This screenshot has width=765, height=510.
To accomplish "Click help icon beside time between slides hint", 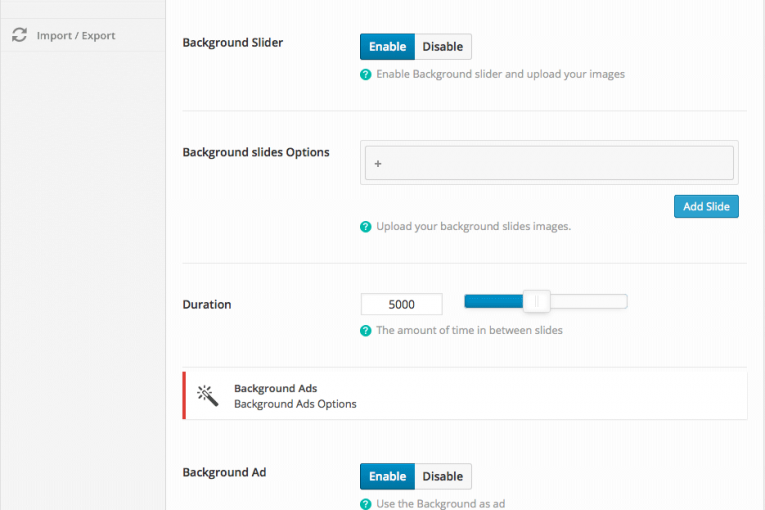I will tap(365, 331).
